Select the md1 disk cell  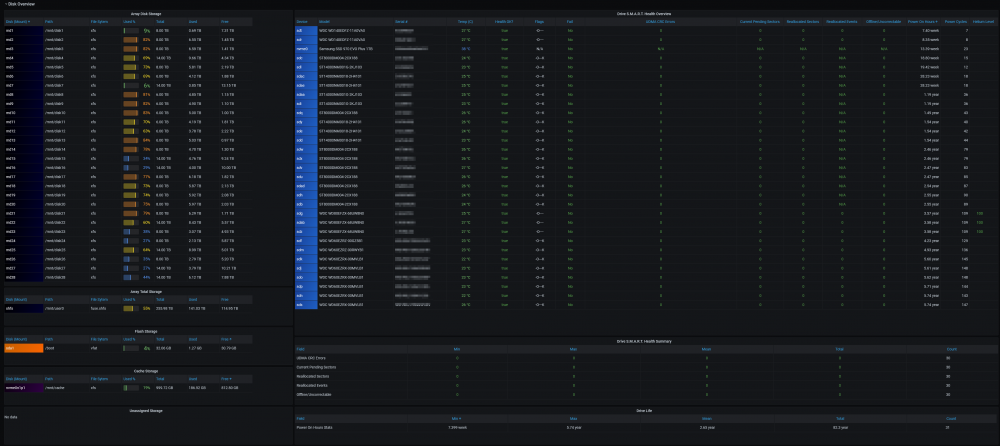(x=24, y=30)
